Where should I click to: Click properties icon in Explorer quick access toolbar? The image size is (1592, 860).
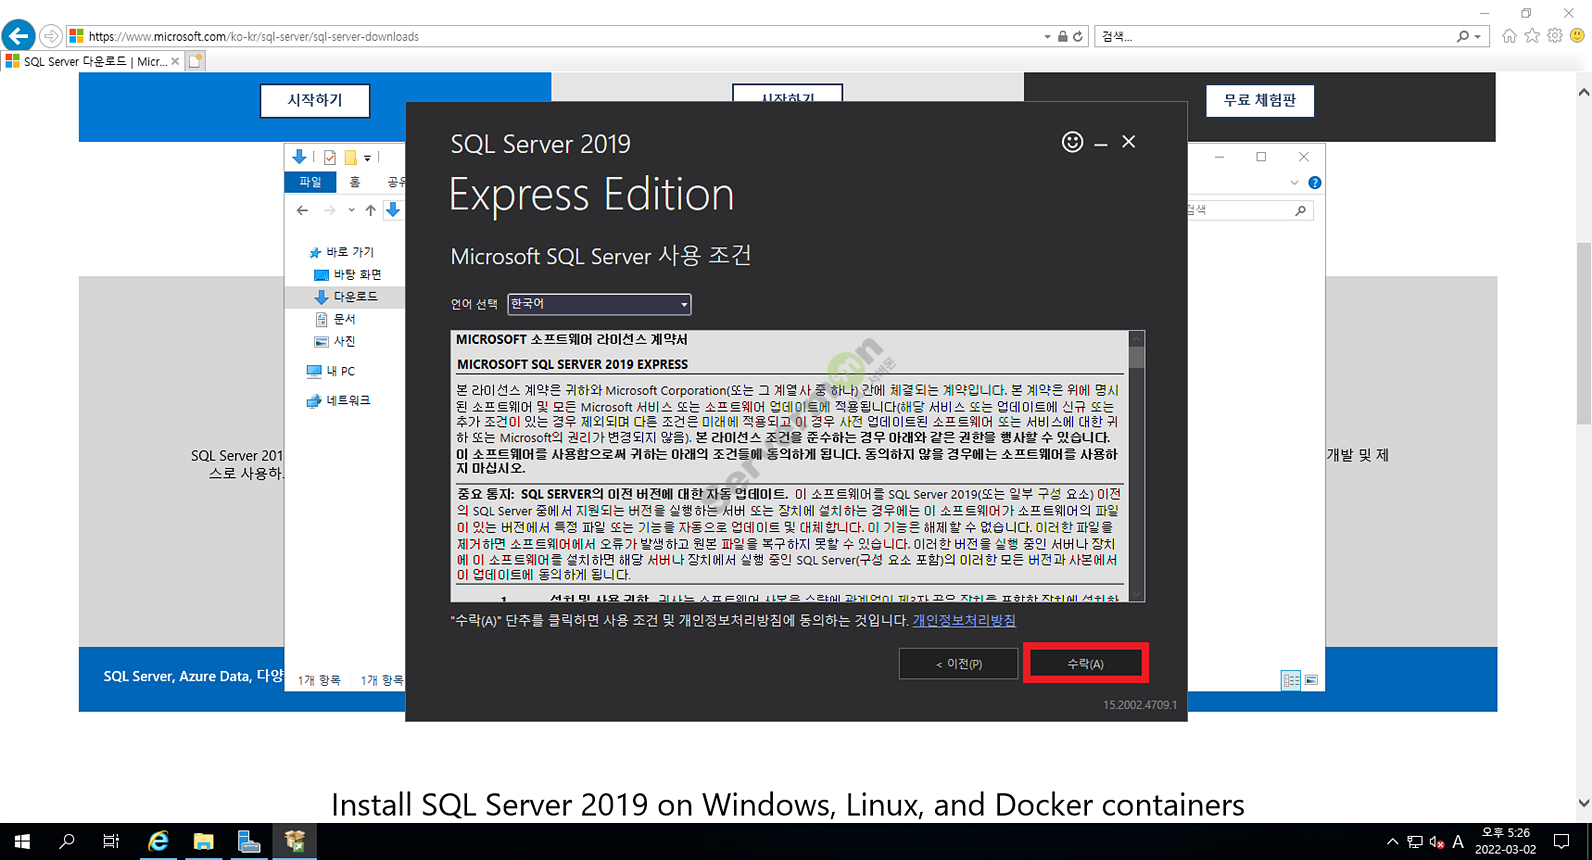329,157
